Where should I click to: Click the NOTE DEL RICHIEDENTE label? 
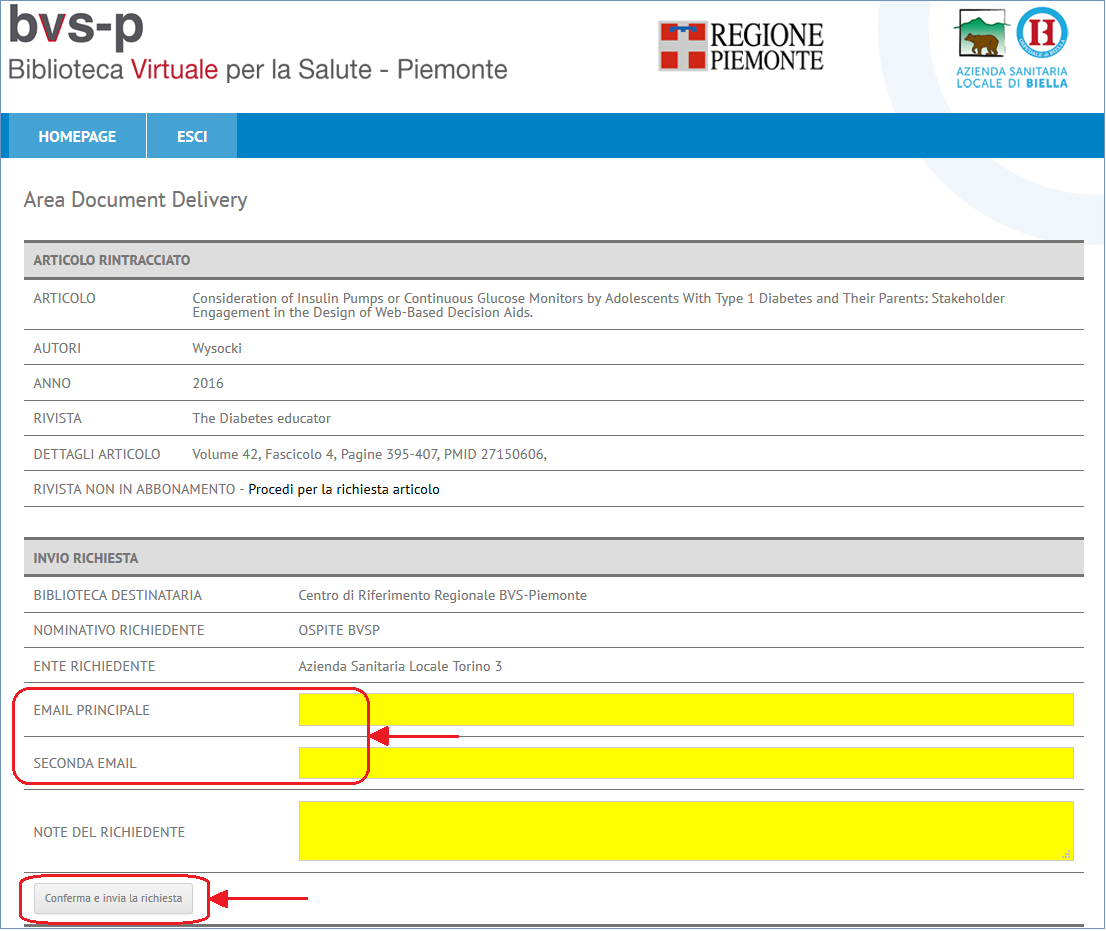pos(109,832)
